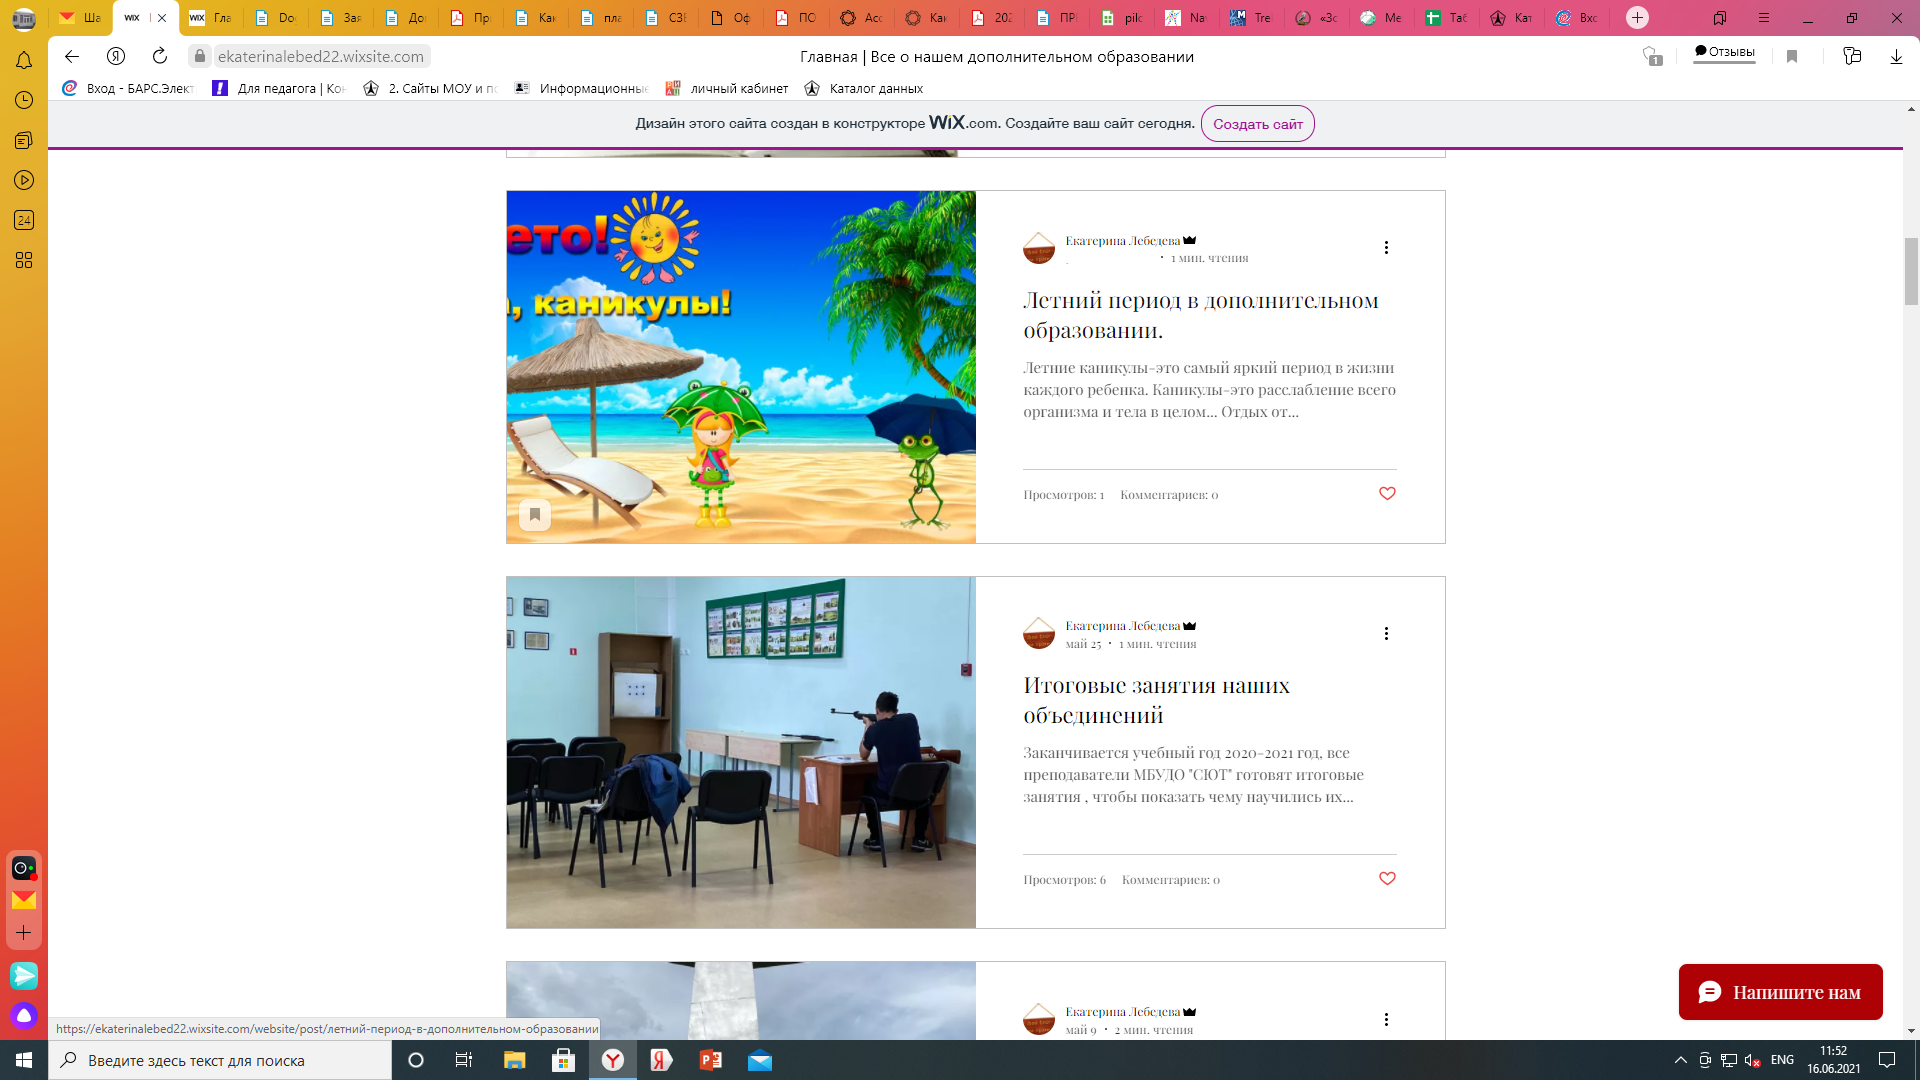The width and height of the screenshot is (1920, 1080).
Task: Toggle bookmark on the beach image
Action: tap(535, 514)
